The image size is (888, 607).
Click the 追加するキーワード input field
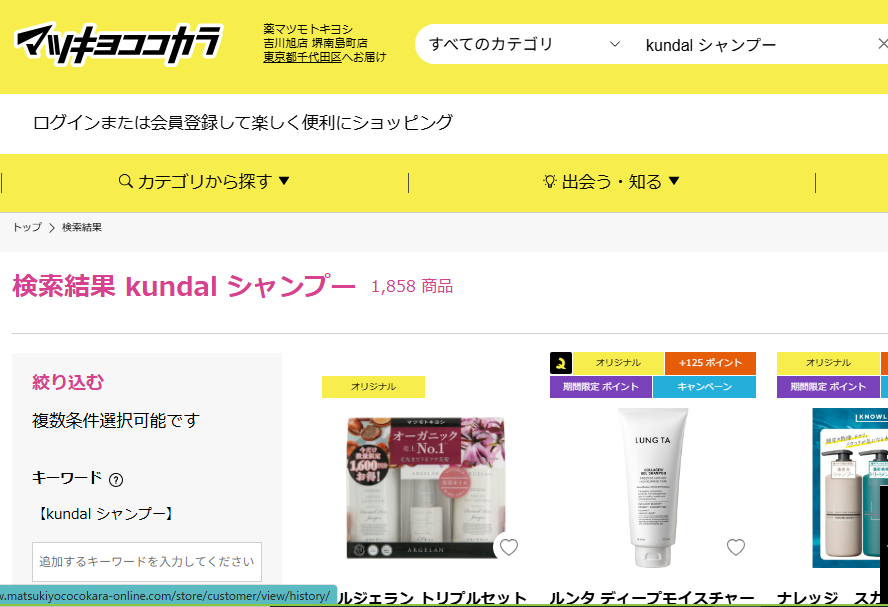(147, 562)
